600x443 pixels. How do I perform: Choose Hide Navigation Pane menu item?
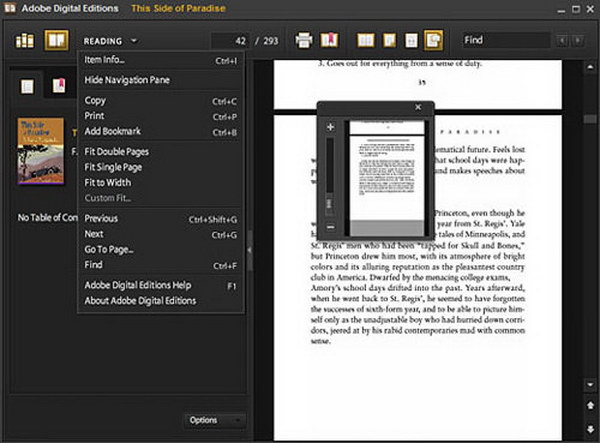point(161,80)
